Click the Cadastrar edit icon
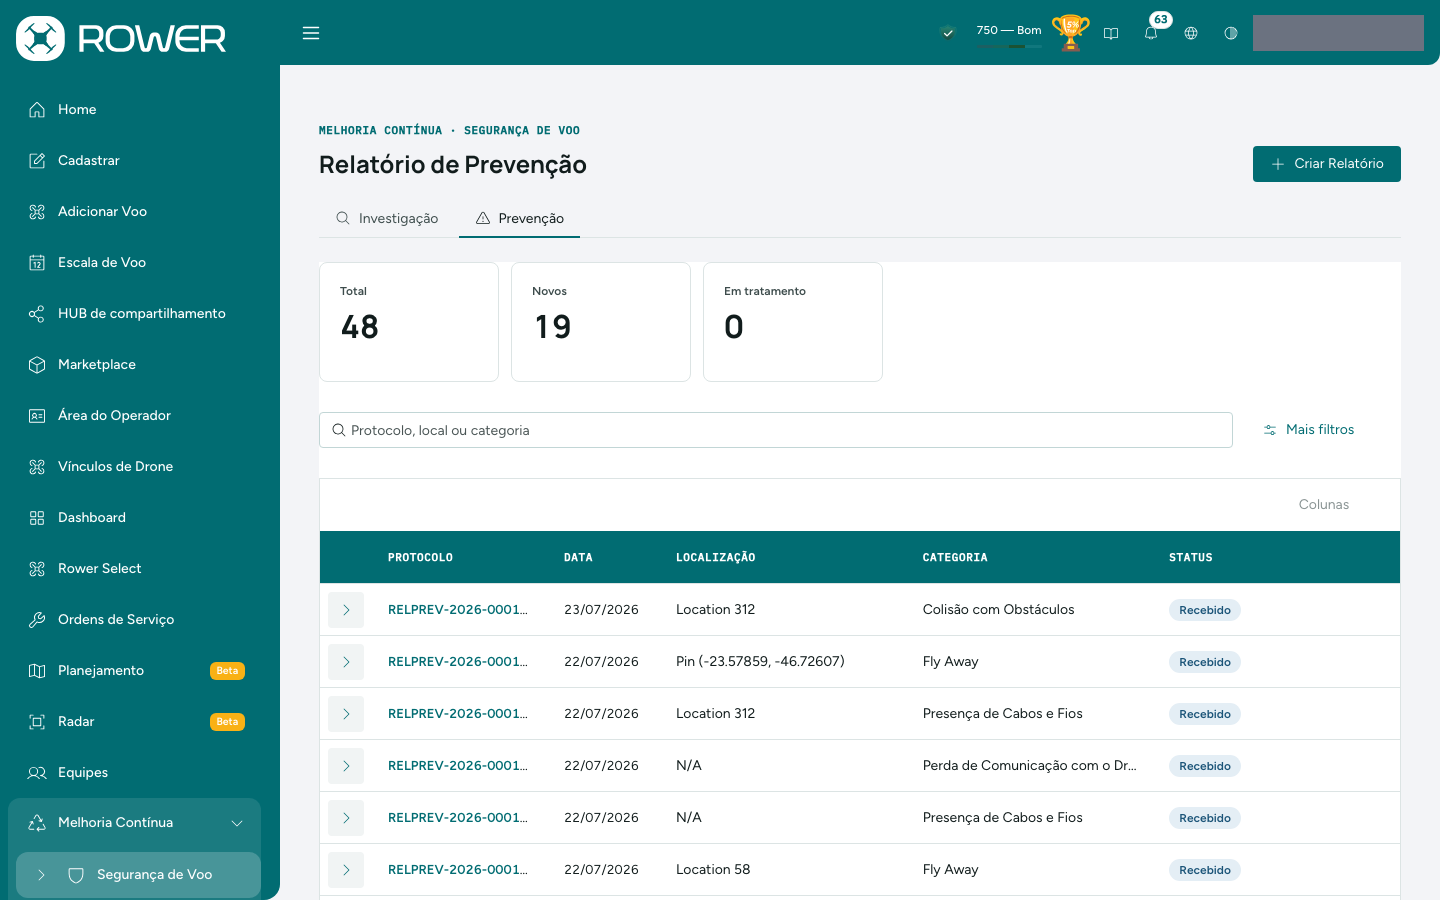 37,161
